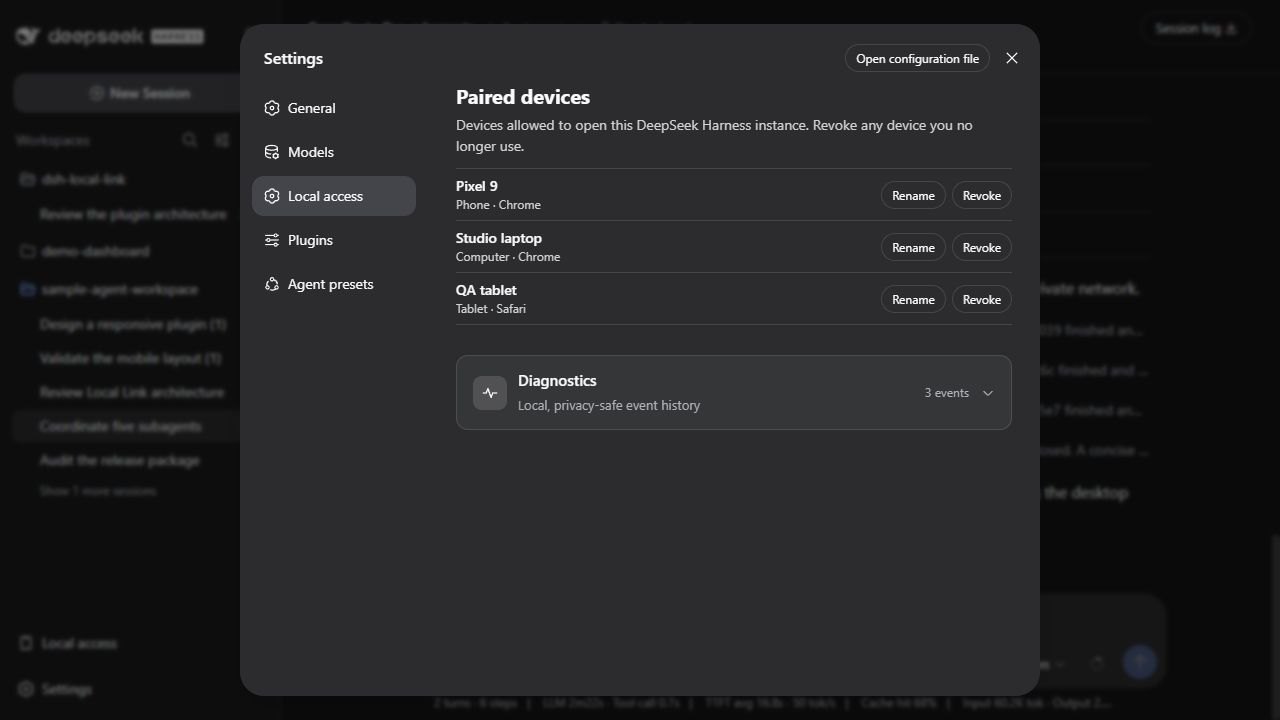The height and width of the screenshot is (720, 1280).
Task: Open 'Review Local Link architecture' session
Action: coord(132,392)
